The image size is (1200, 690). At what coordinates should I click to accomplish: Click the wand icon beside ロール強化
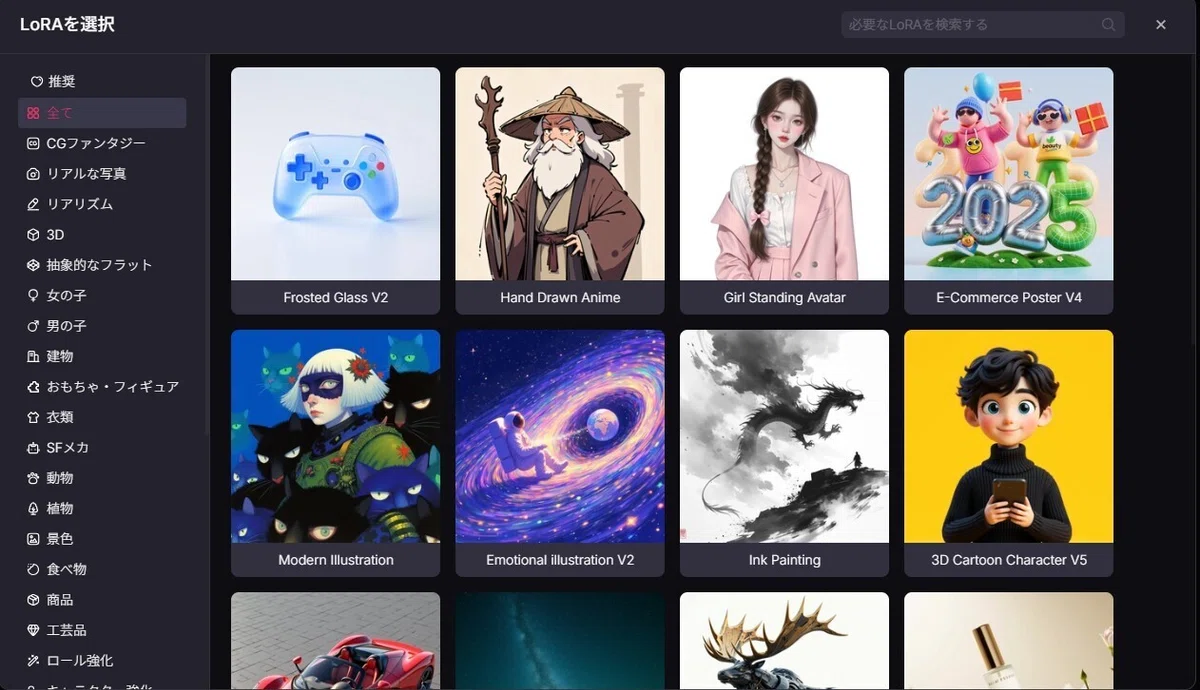[34, 661]
